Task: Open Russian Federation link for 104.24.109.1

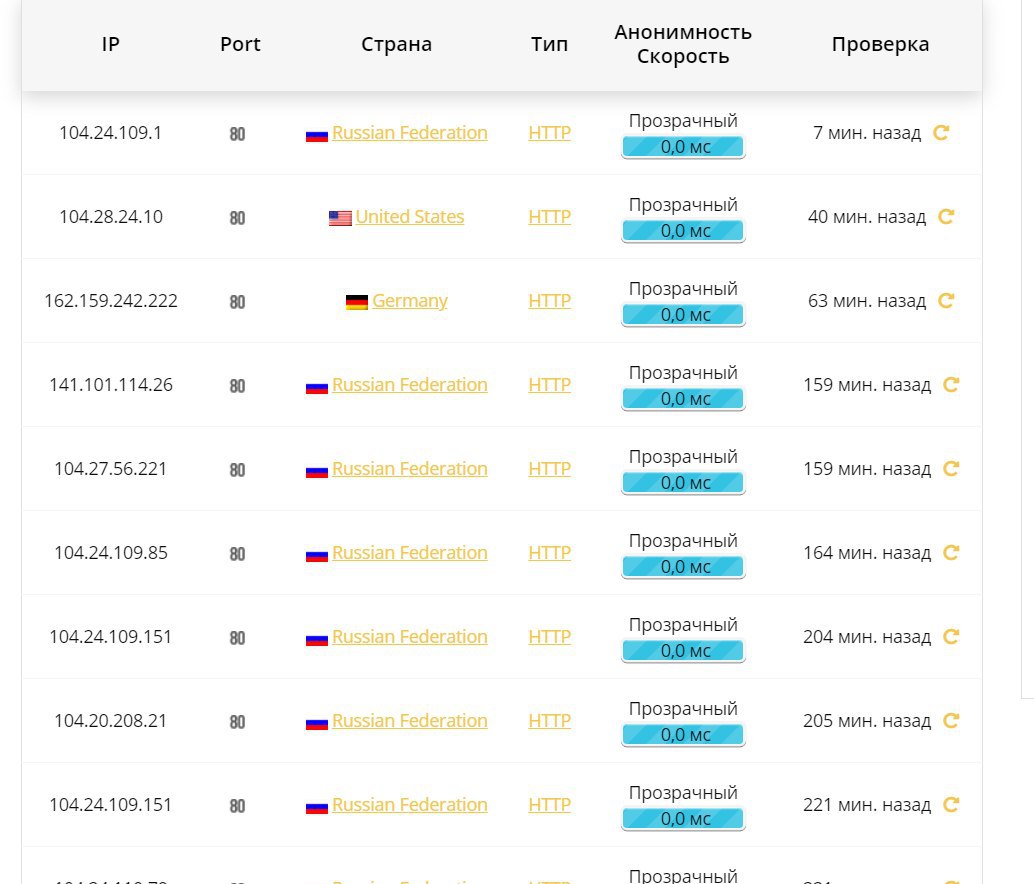Action: (410, 133)
